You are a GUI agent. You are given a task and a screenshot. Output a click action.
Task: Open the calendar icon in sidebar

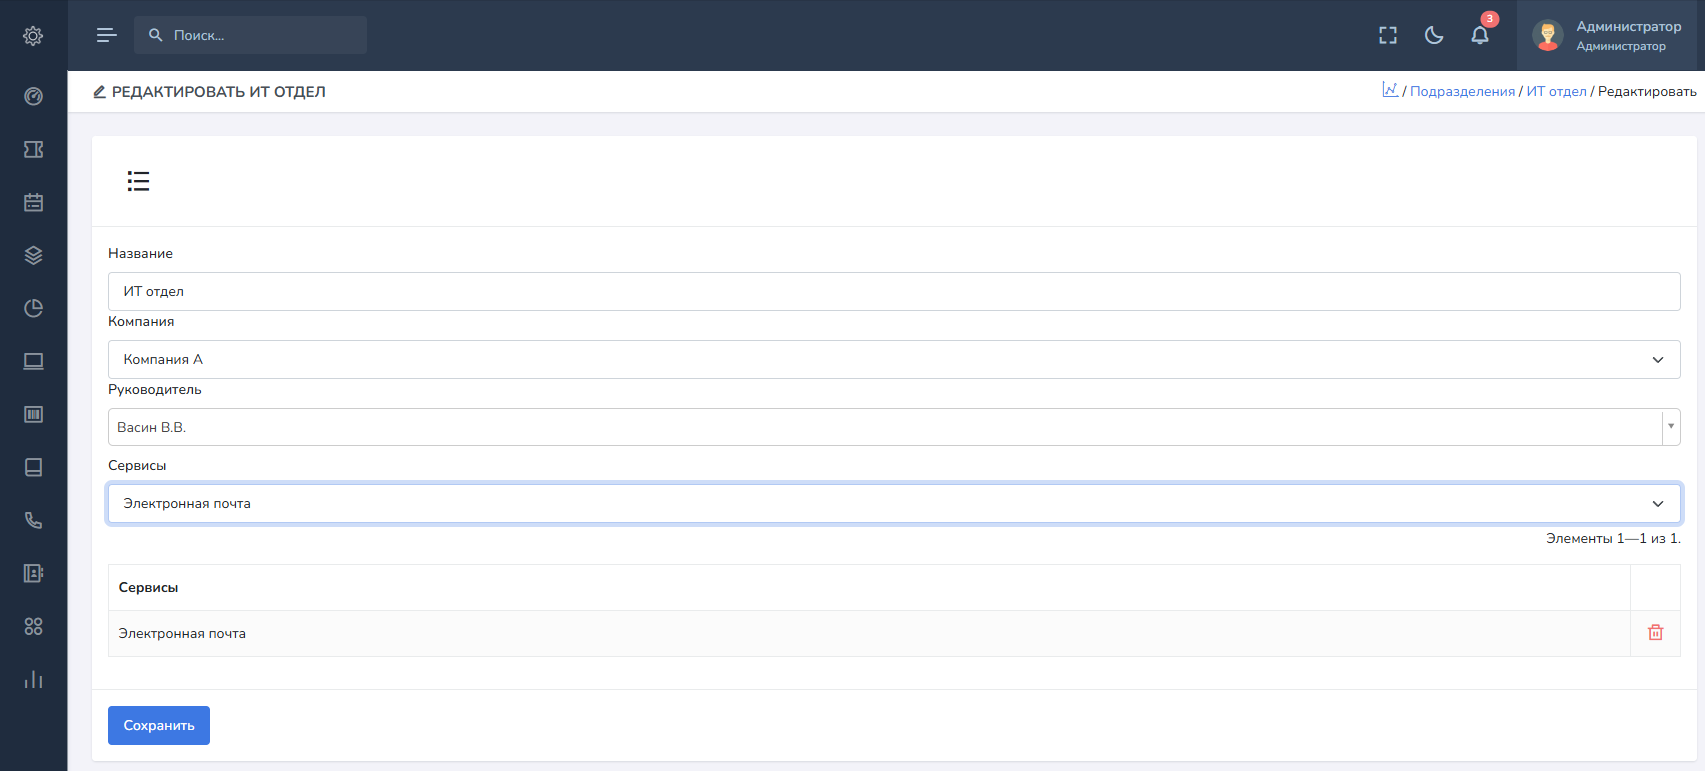click(33, 202)
